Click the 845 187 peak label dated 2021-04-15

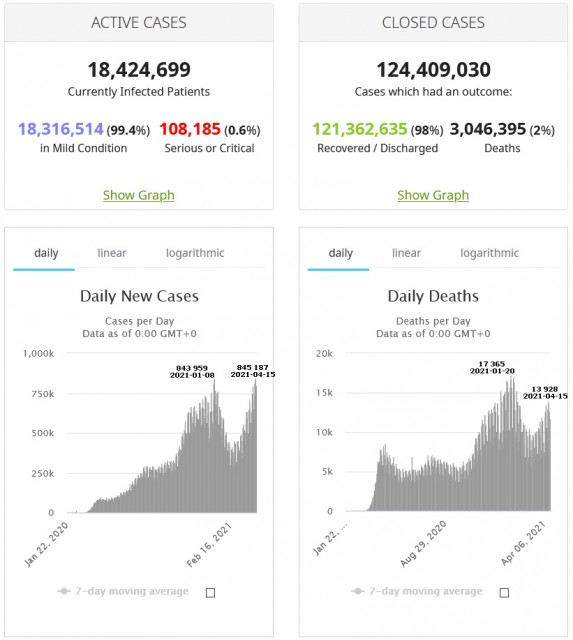tap(253, 371)
